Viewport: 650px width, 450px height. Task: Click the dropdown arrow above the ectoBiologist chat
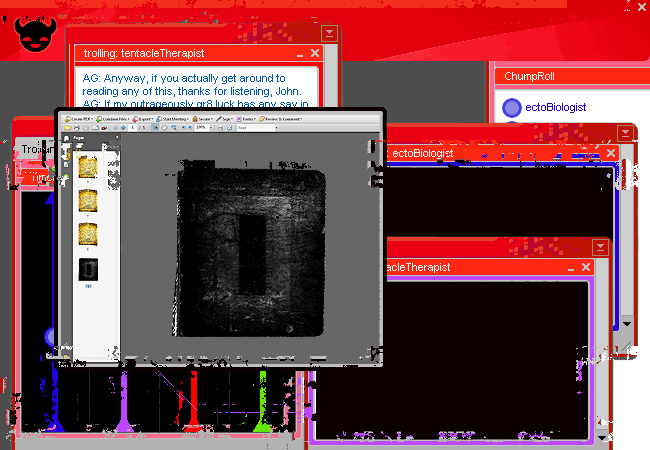point(627,131)
